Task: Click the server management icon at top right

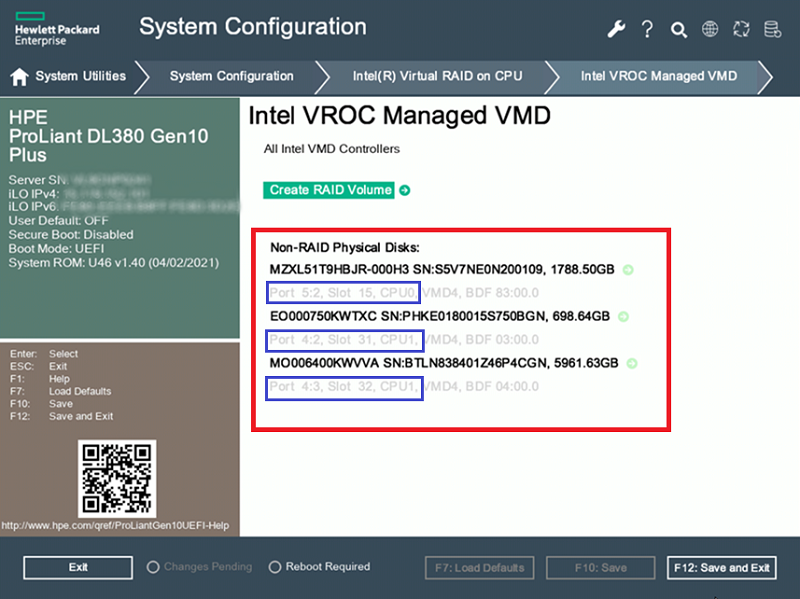Action: [x=772, y=29]
